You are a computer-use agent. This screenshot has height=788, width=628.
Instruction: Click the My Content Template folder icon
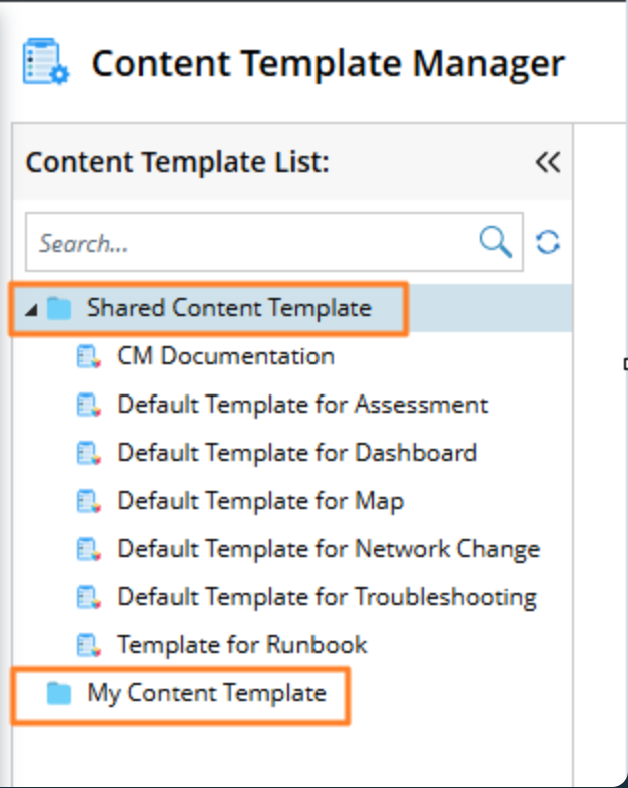point(59,693)
